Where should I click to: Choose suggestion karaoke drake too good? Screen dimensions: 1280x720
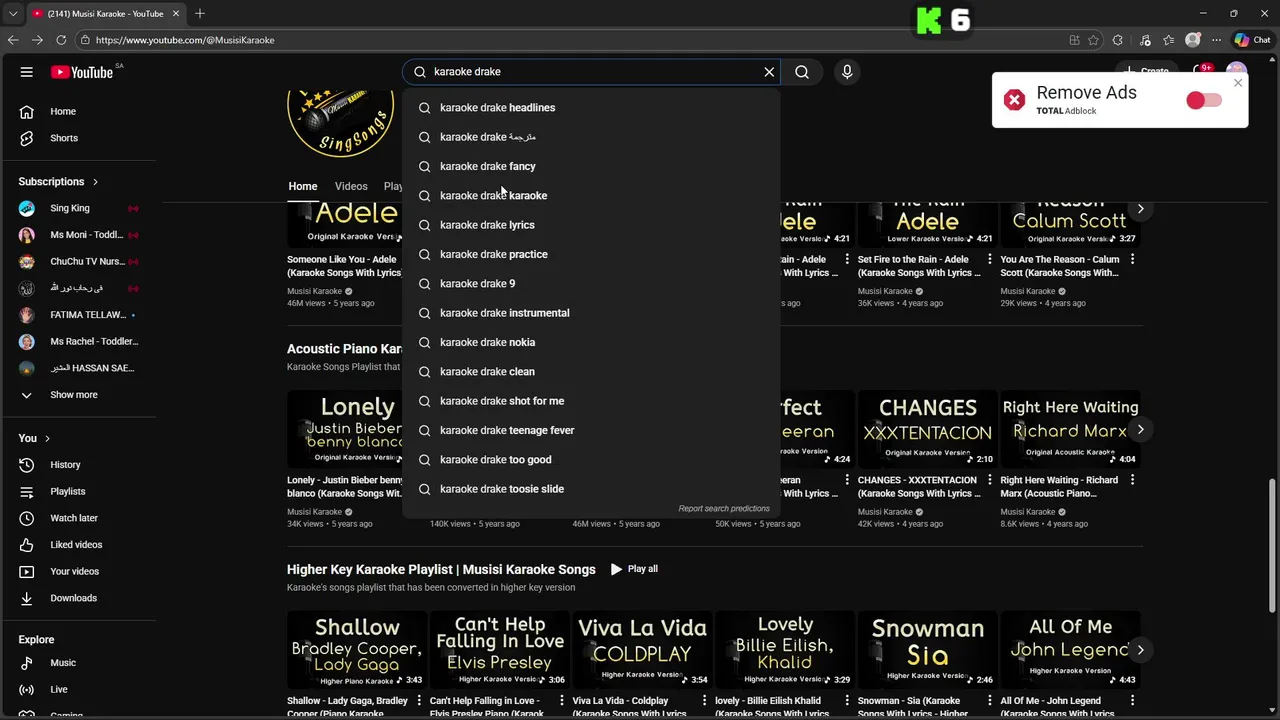point(591,460)
